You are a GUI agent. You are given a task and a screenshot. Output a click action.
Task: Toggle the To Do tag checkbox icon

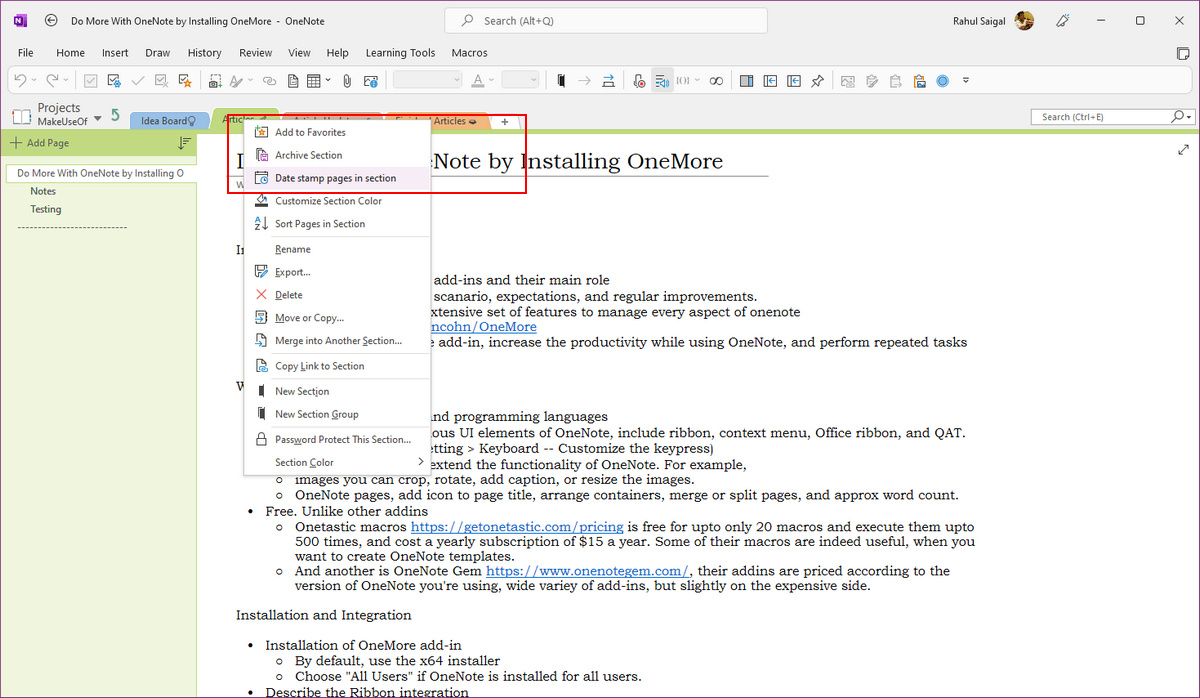coord(90,81)
